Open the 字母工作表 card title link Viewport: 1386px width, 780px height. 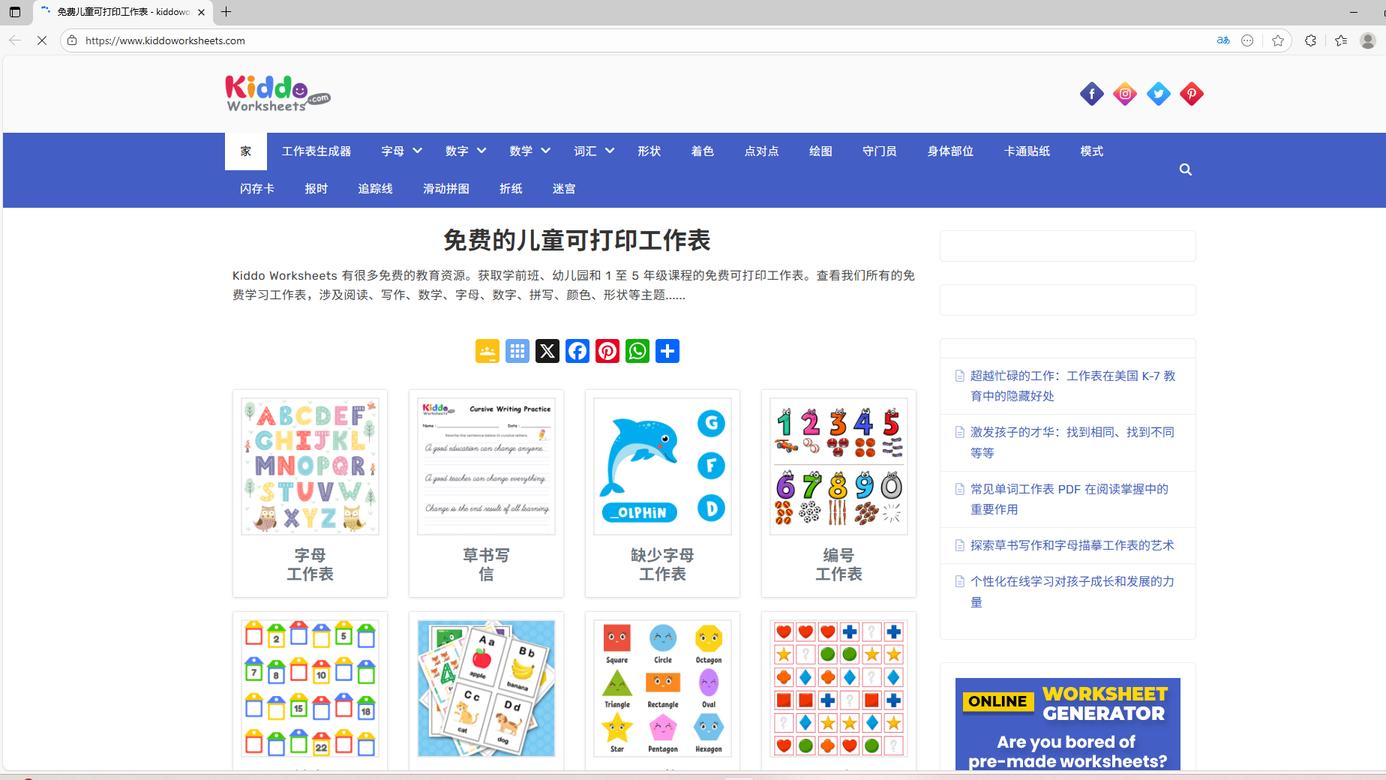310,564
